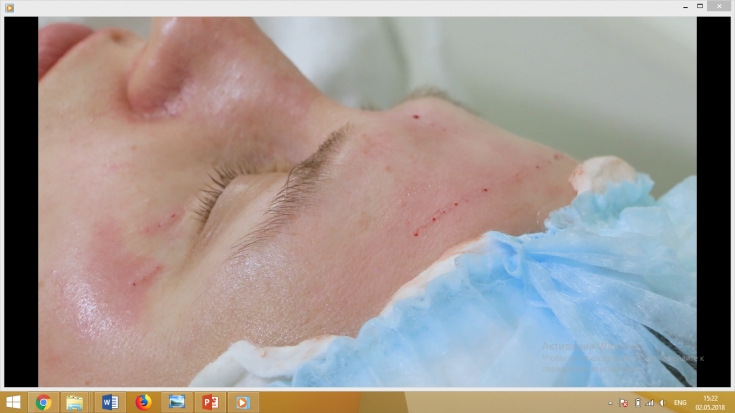
Task: Open Firefox browser from taskbar
Action: click(143, 402)
